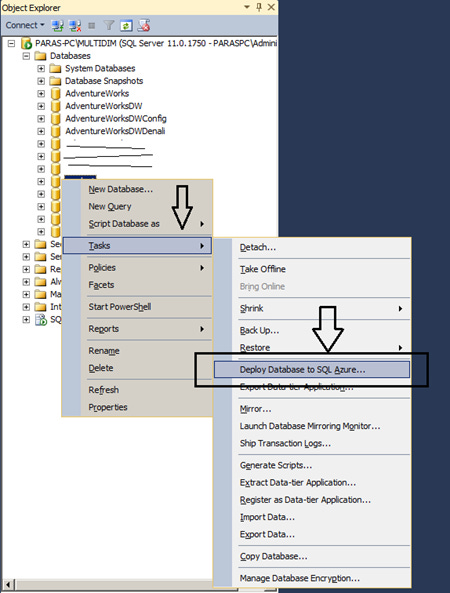Expand the AdventureWorksDWConfig database node

[41, 119]
